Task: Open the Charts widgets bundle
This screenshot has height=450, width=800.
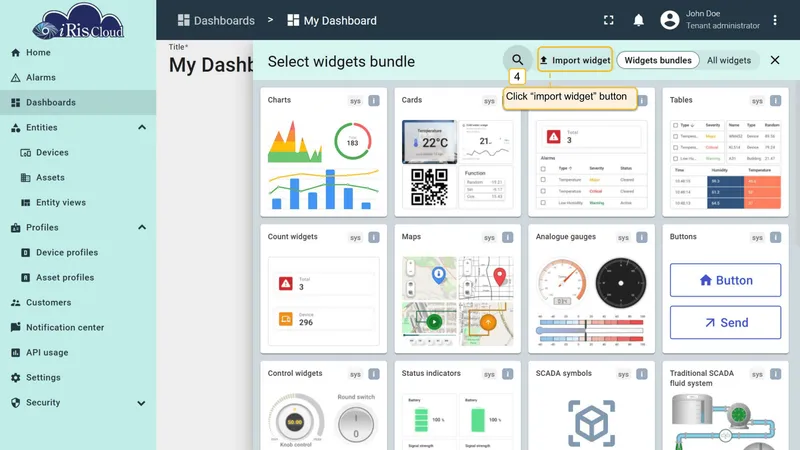Action: pyautogui.click(x=323, y=152)
